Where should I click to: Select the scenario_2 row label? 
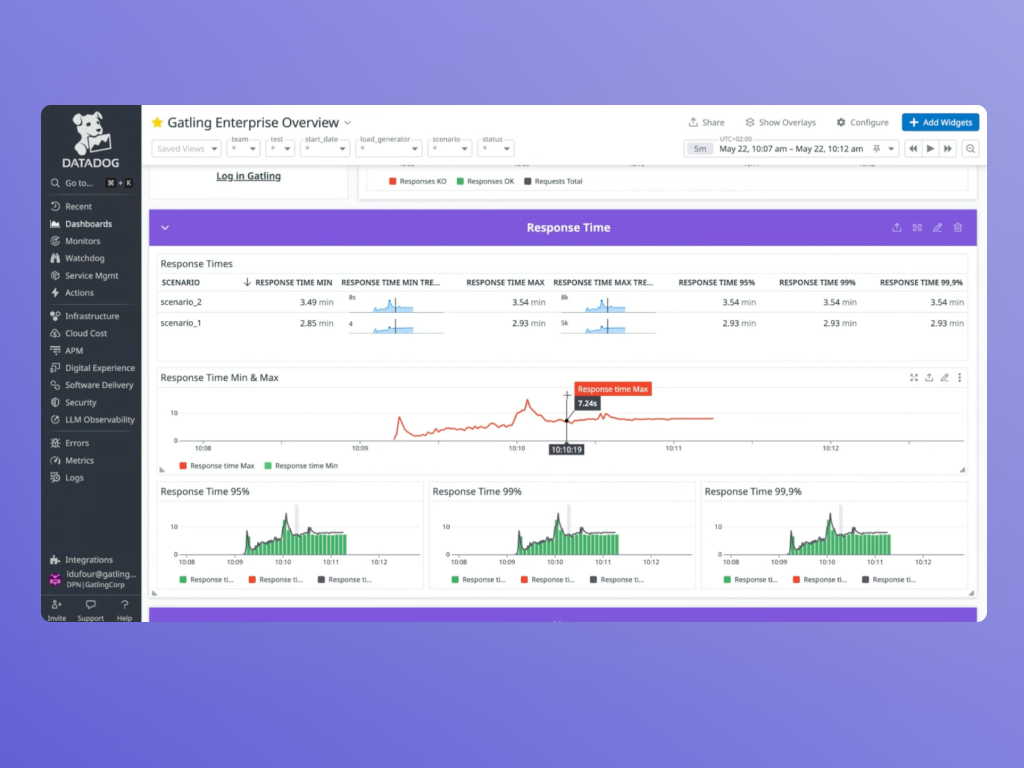181,302
